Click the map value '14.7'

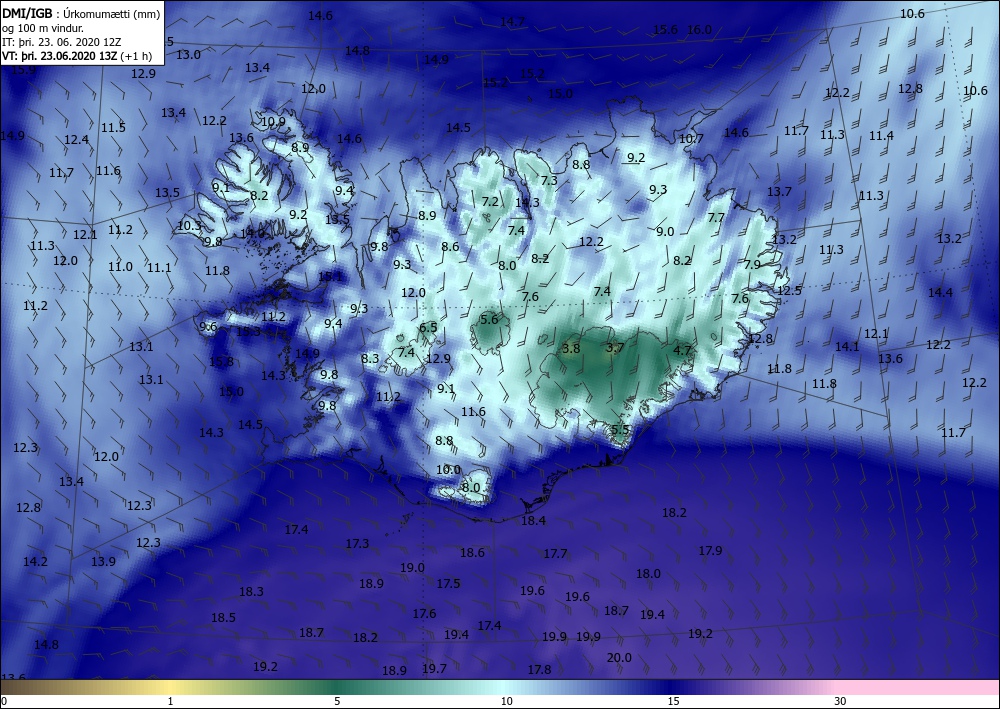pos(512,22)
